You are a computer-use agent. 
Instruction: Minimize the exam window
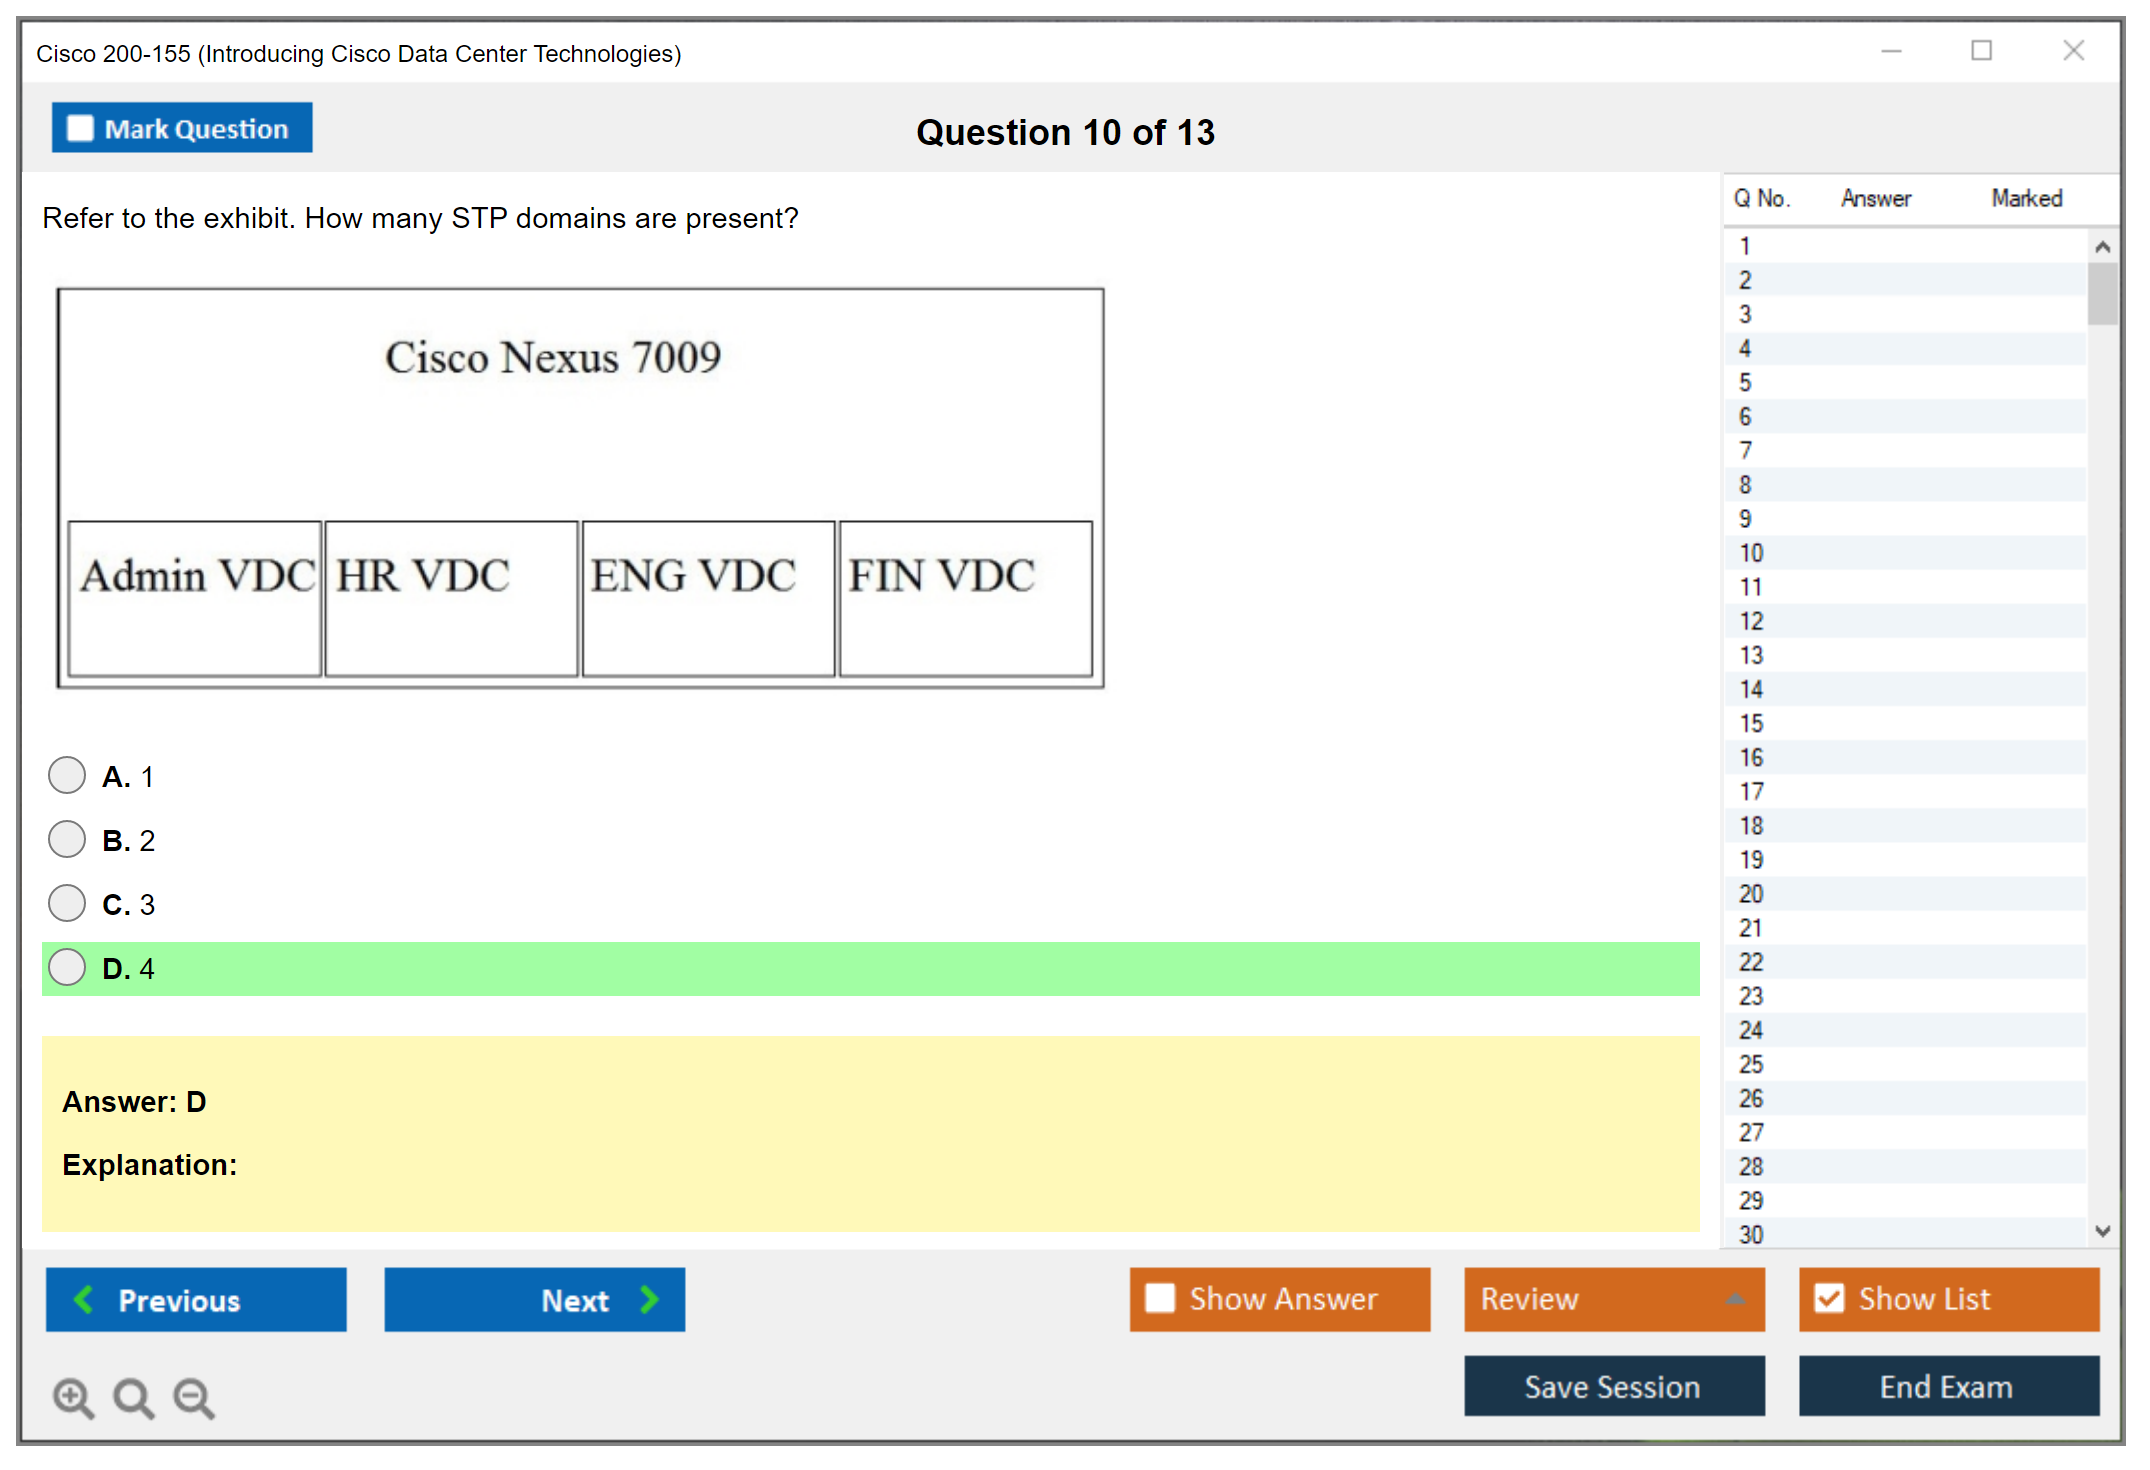coord(1891,51)
